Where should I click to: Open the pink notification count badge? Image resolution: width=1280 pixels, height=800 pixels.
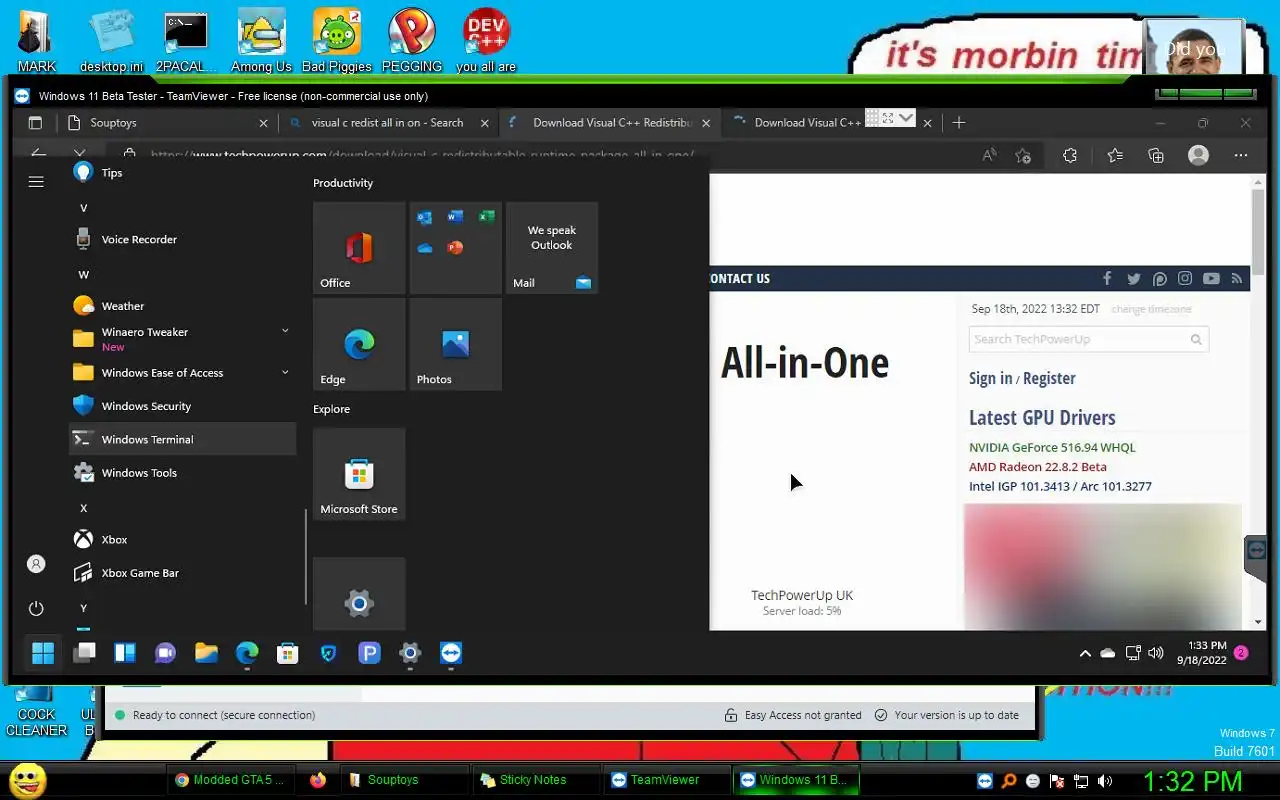point(1241,653)
